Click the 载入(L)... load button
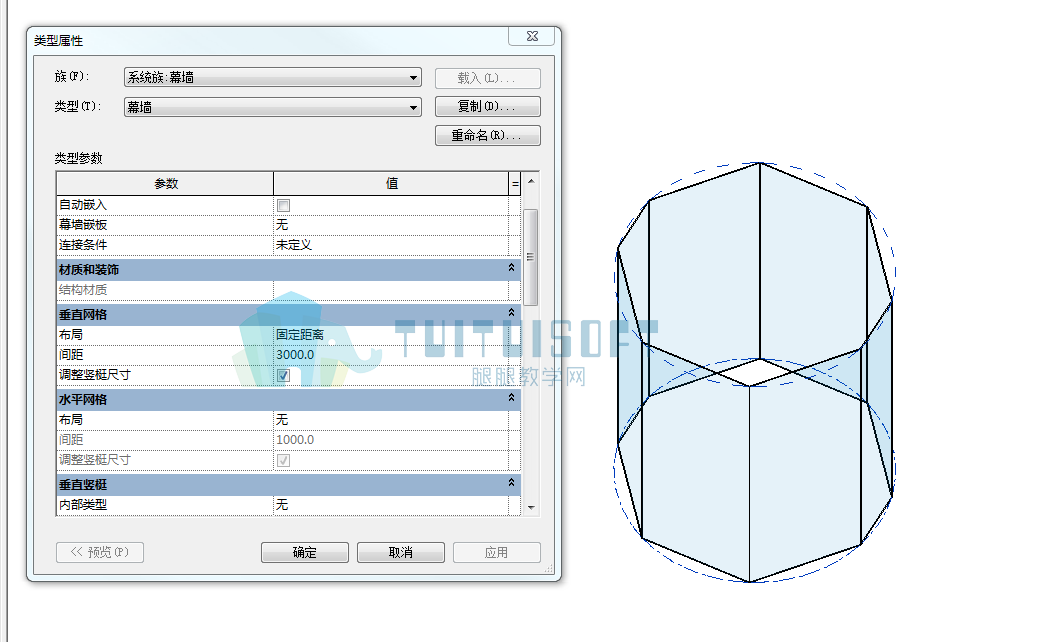Image resolution: width=1057 pixels, height=642 pixels. 487,78
